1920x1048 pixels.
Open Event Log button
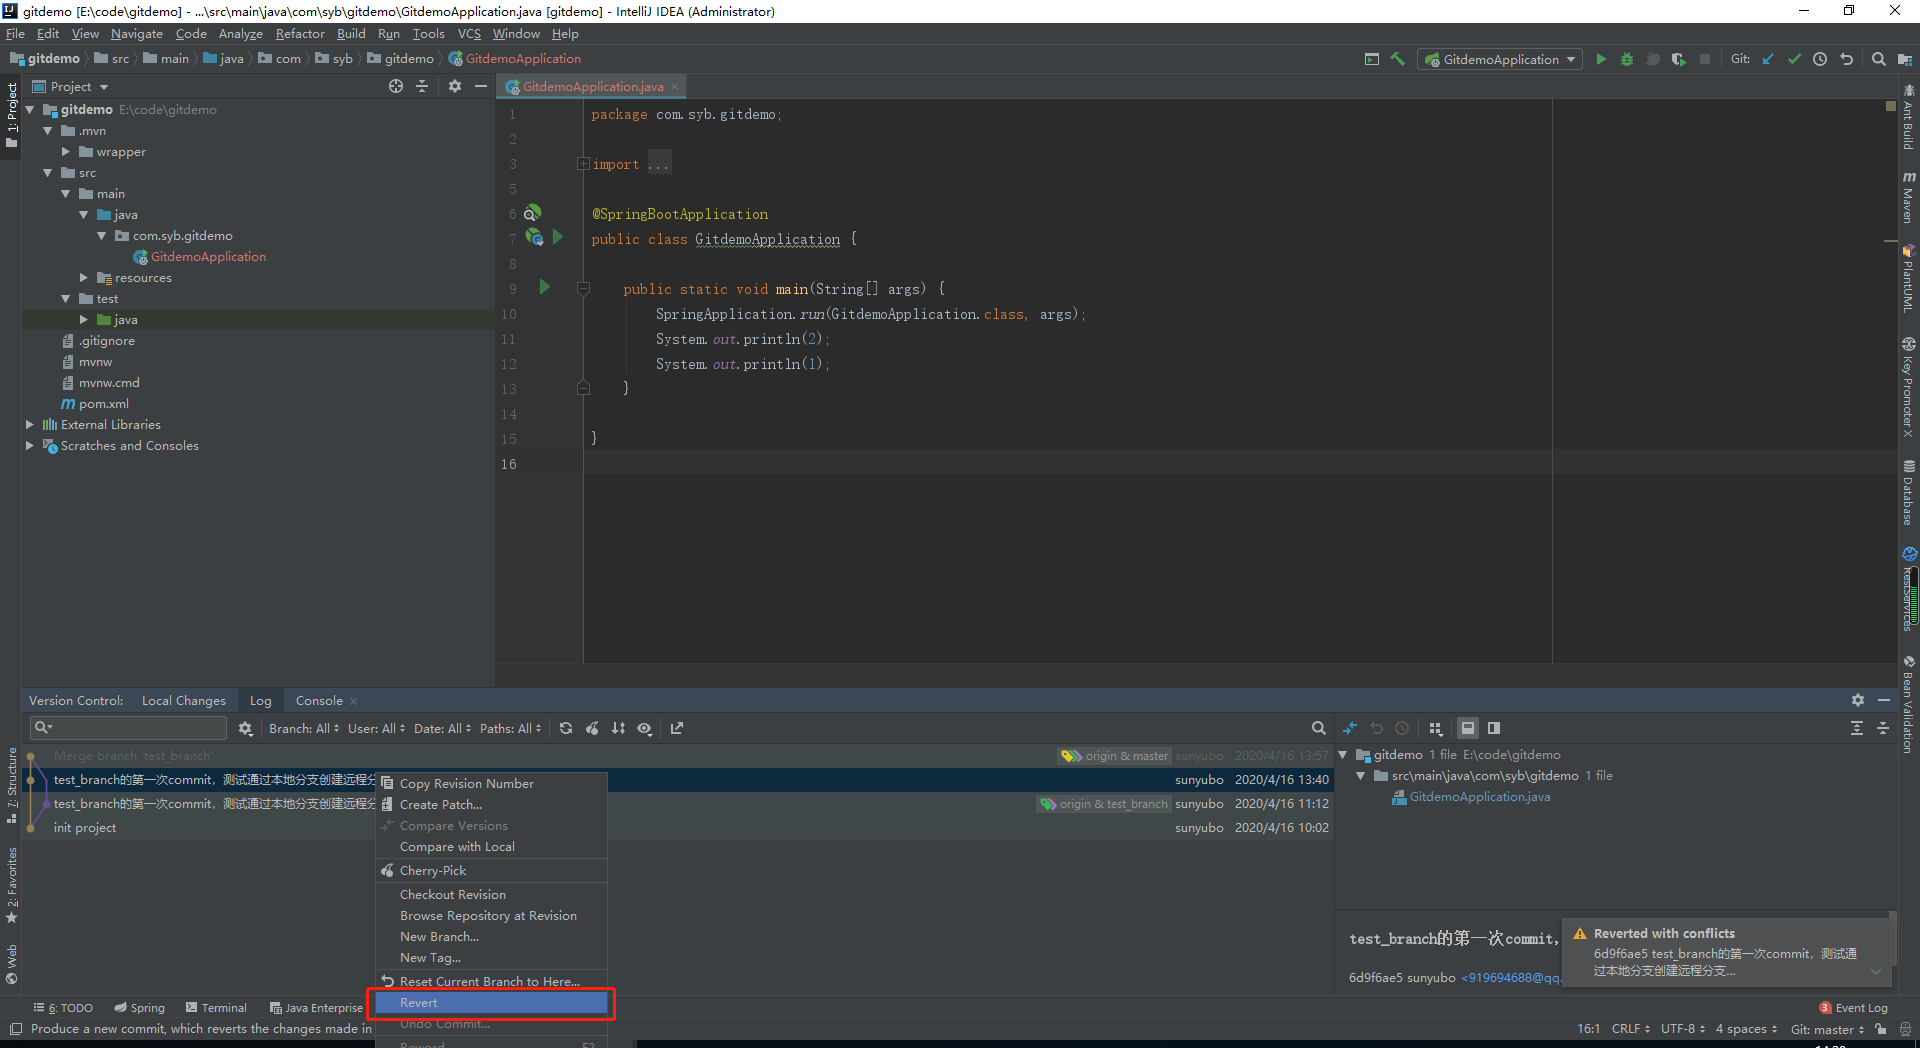(1853, 1008)
